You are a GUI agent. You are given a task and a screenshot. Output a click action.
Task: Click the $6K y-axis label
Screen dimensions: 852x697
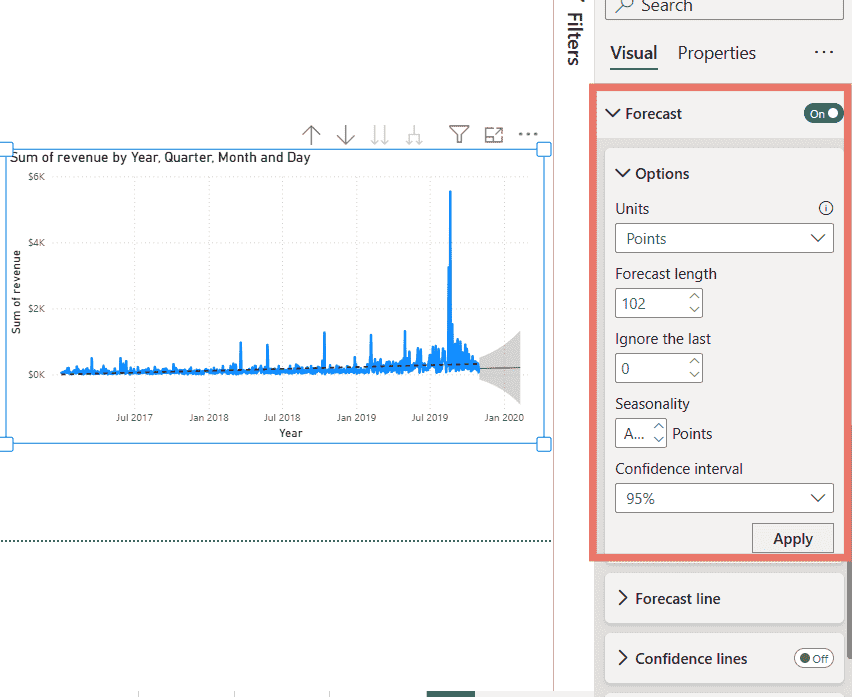36,177
